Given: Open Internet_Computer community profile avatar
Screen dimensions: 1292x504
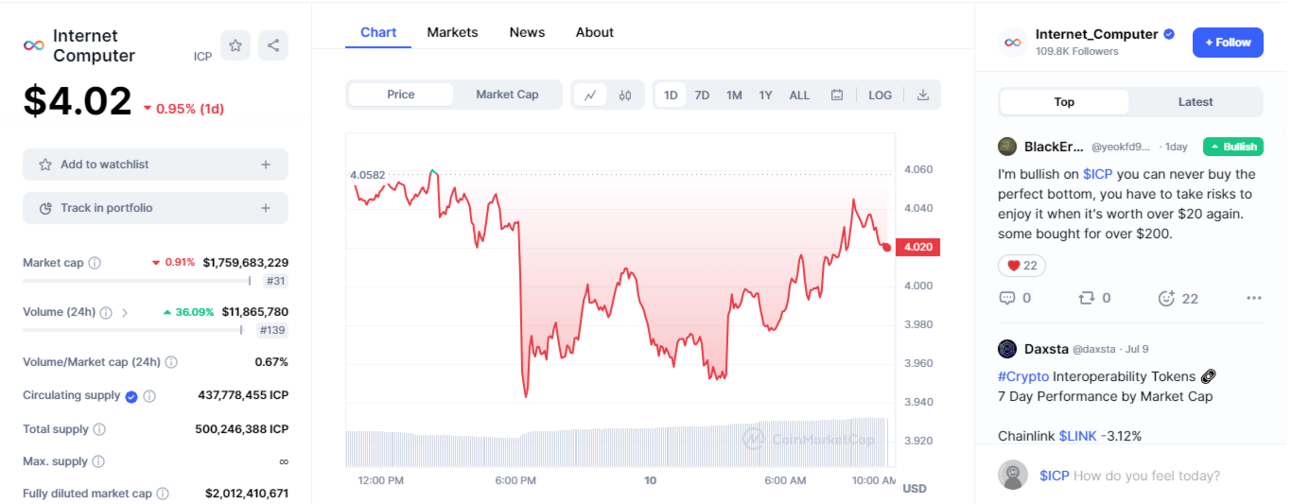Looking at the screenshot, I should [1012, 42].
